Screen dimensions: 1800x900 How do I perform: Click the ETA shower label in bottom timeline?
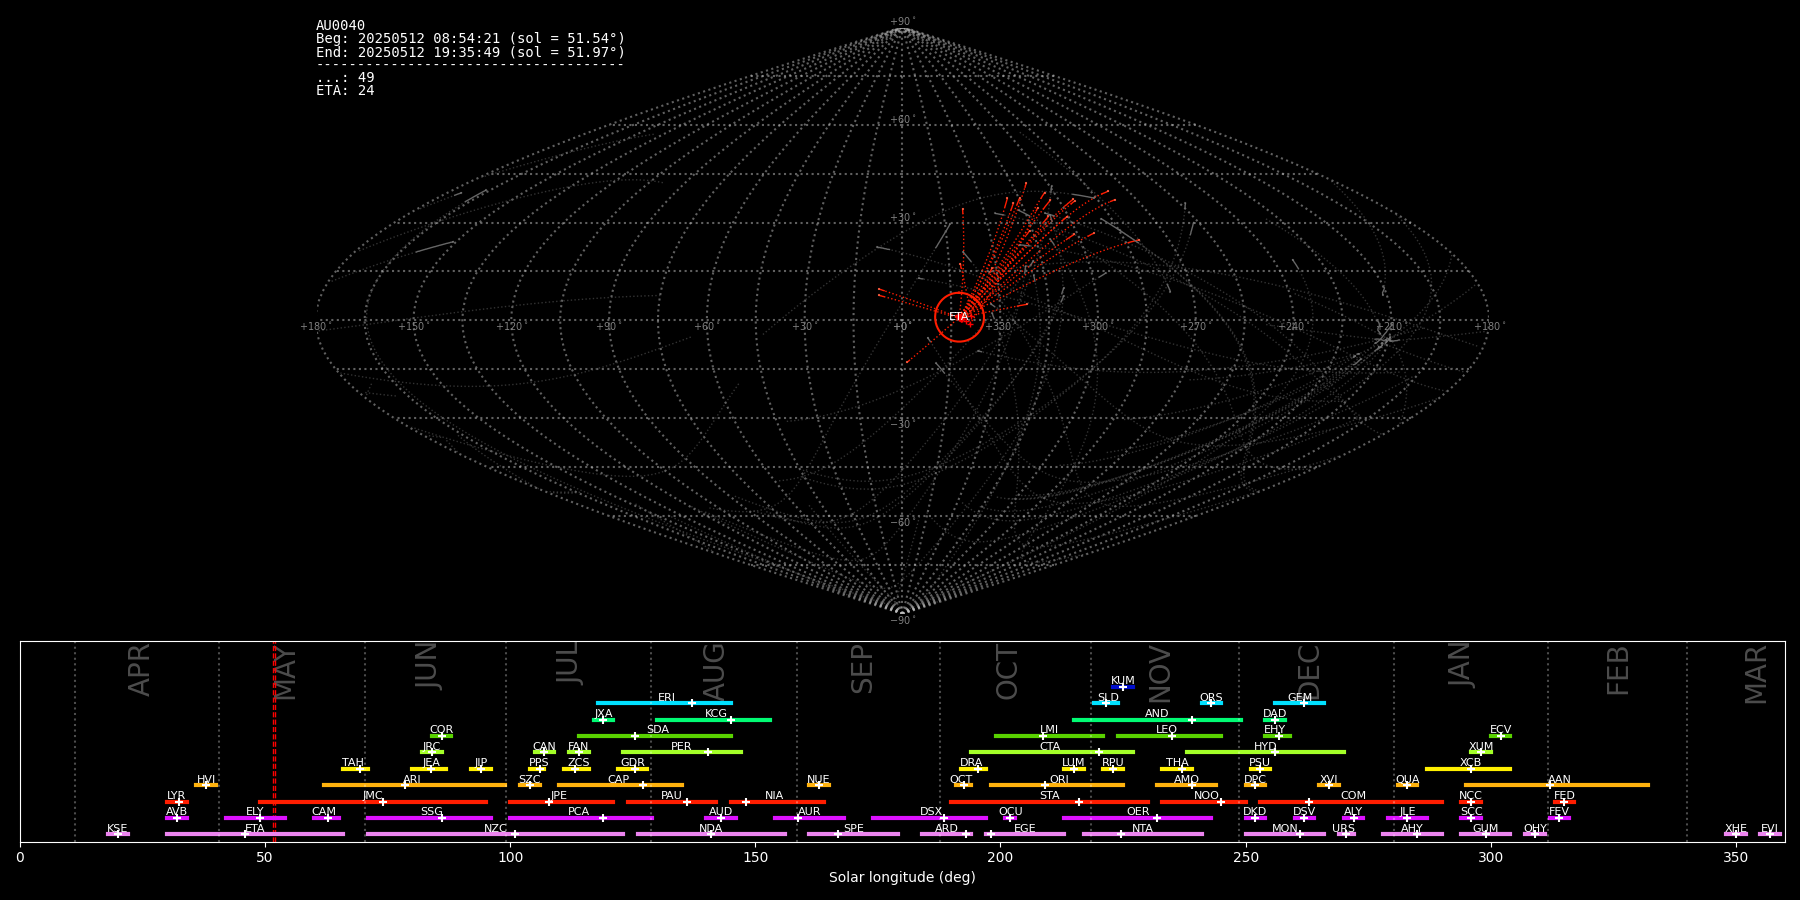coord(255,829)
